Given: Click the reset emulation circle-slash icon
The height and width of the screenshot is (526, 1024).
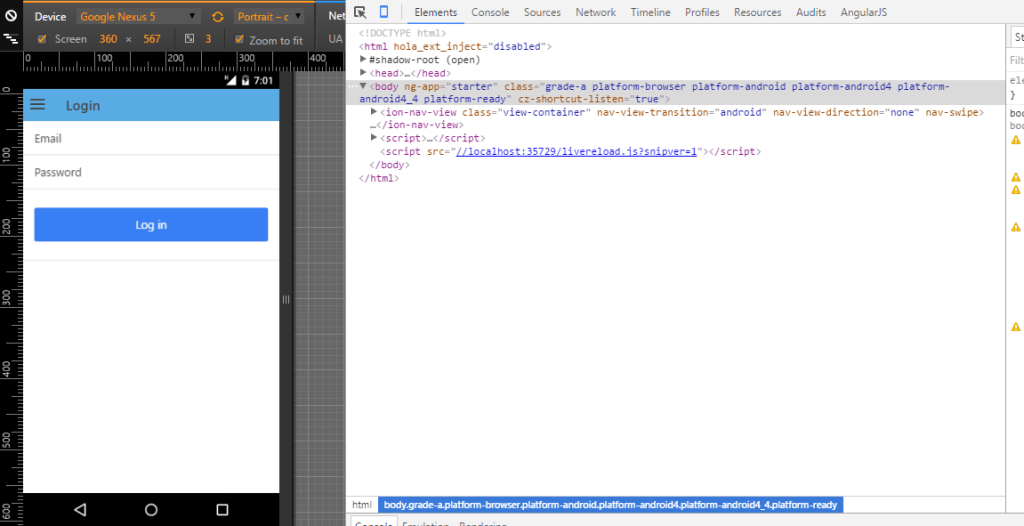Looking at the screenshot, I should click(11, 17).
